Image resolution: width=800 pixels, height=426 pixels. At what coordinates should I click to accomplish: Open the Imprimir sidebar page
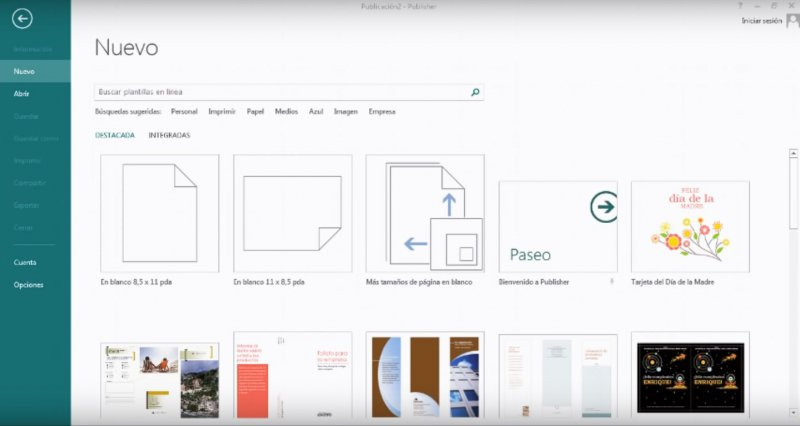(x=27, y=161)
